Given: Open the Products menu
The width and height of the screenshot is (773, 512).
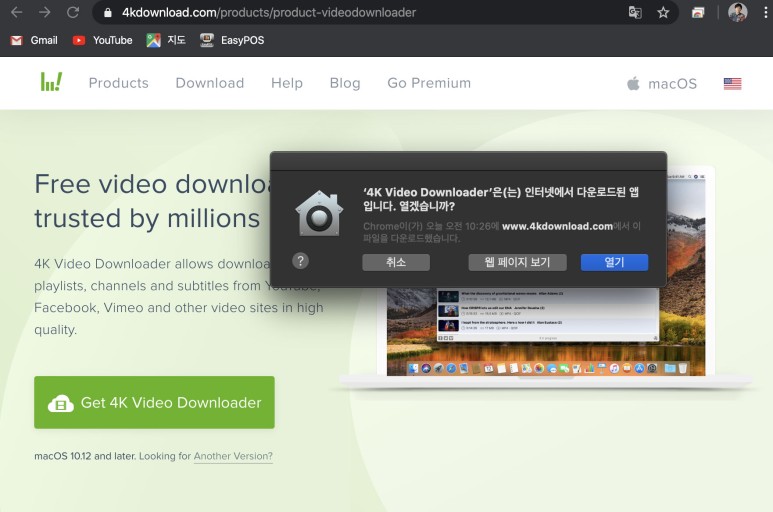Looking at the screenshot, I should point(118,83).
